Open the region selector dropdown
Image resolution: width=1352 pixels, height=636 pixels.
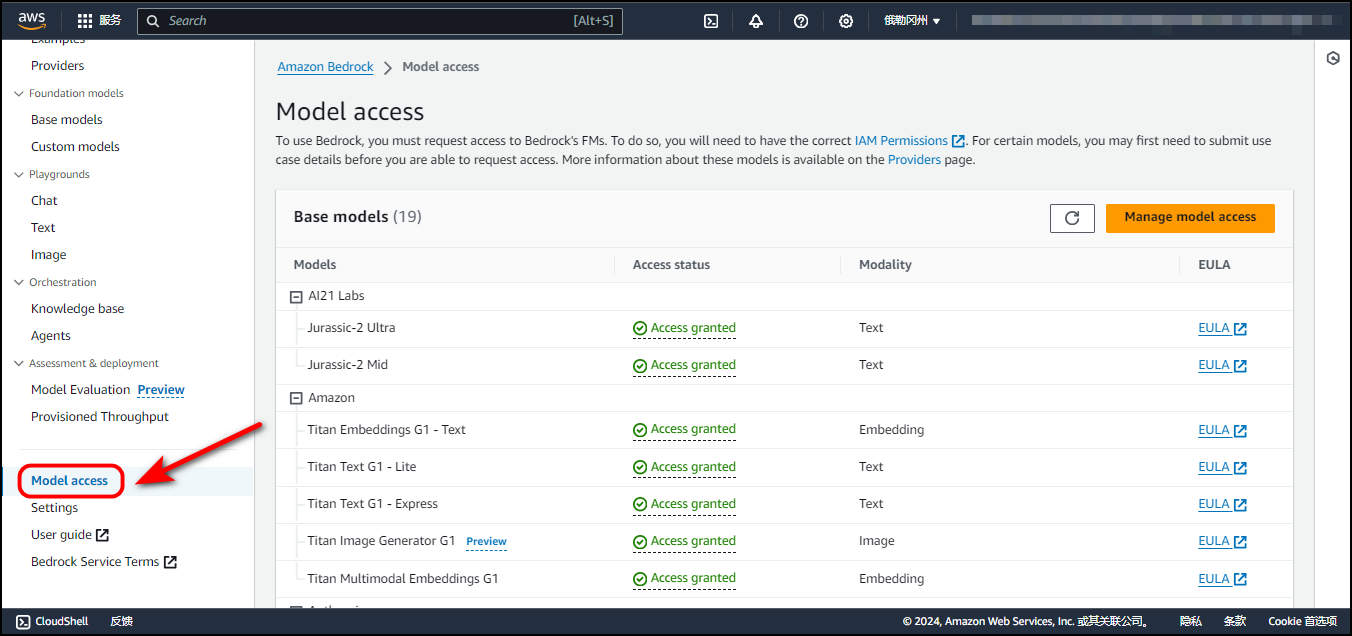(912, 21)
